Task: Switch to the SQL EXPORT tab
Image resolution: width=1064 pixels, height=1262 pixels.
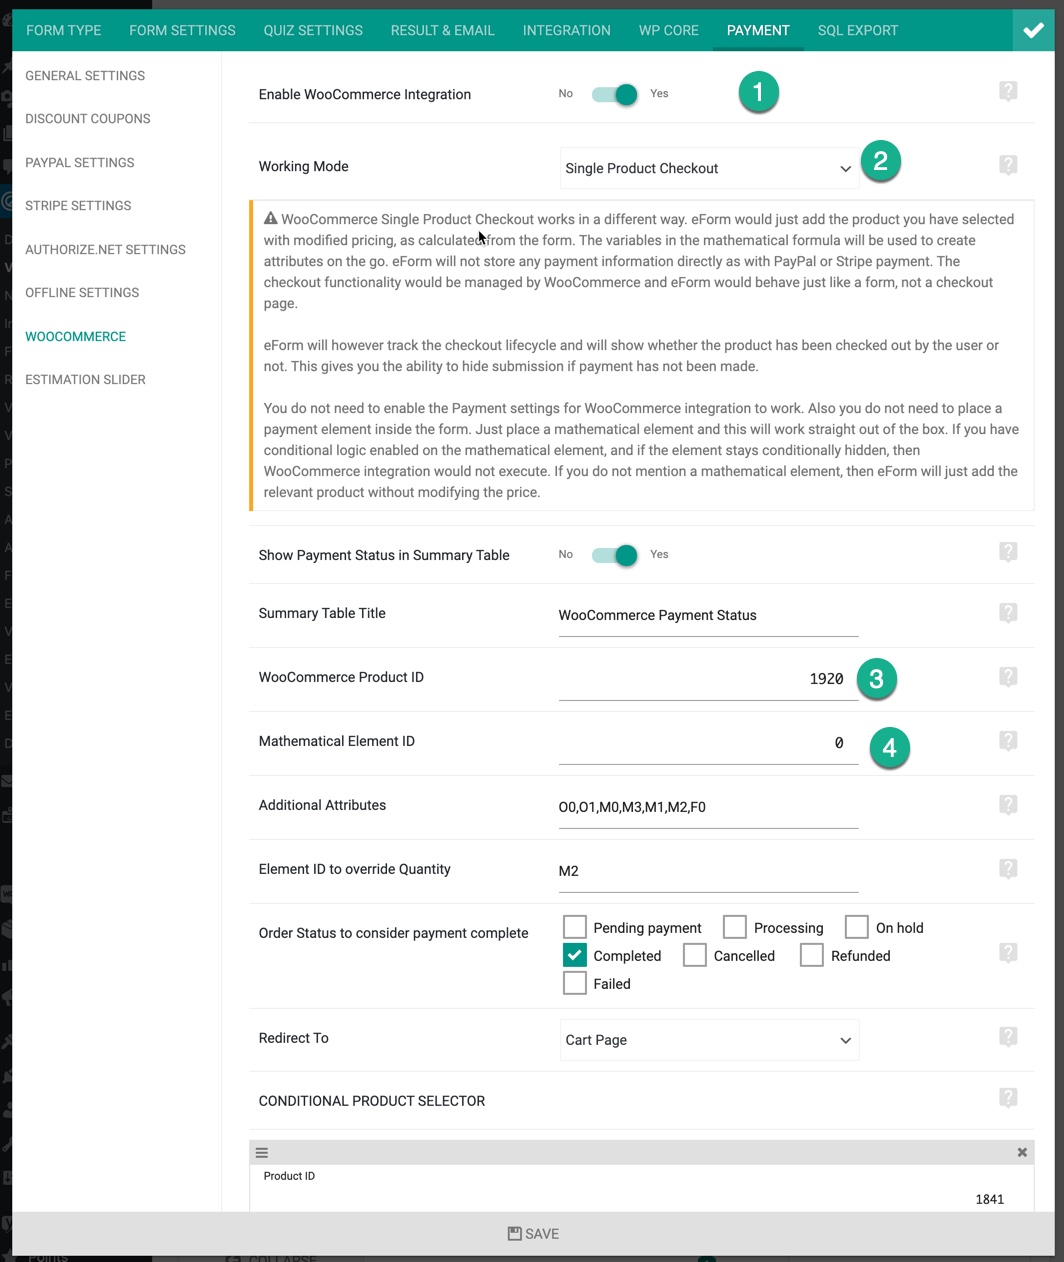Action: coord(858,30)
